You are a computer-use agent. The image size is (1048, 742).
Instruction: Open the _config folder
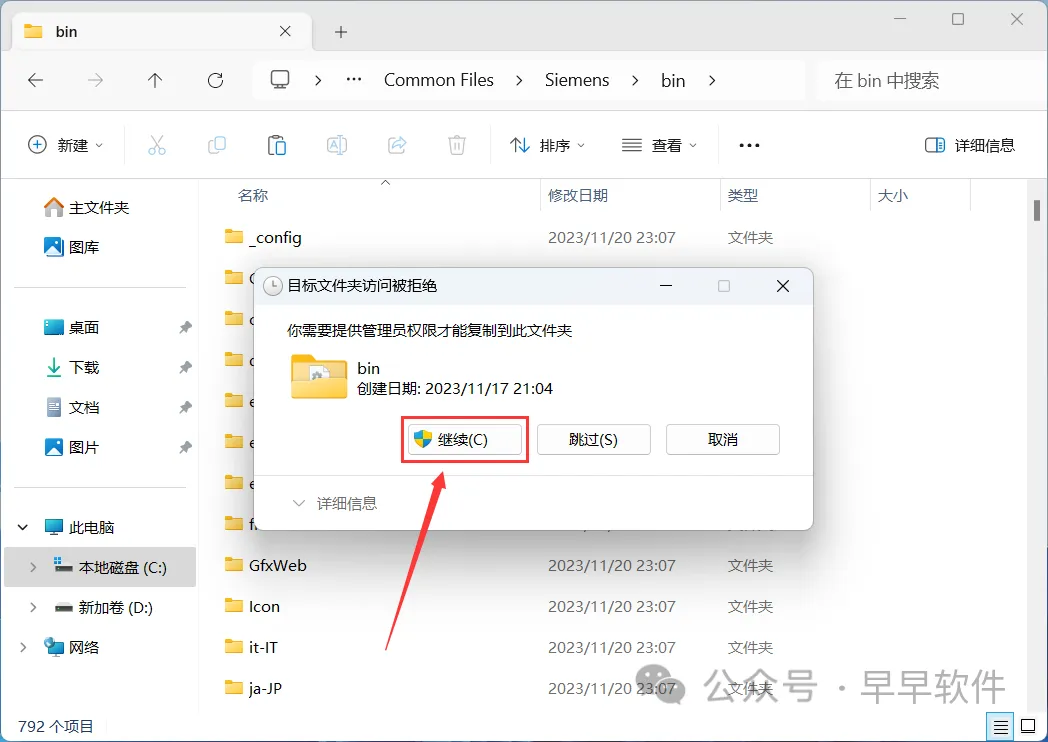coord(275,237)
